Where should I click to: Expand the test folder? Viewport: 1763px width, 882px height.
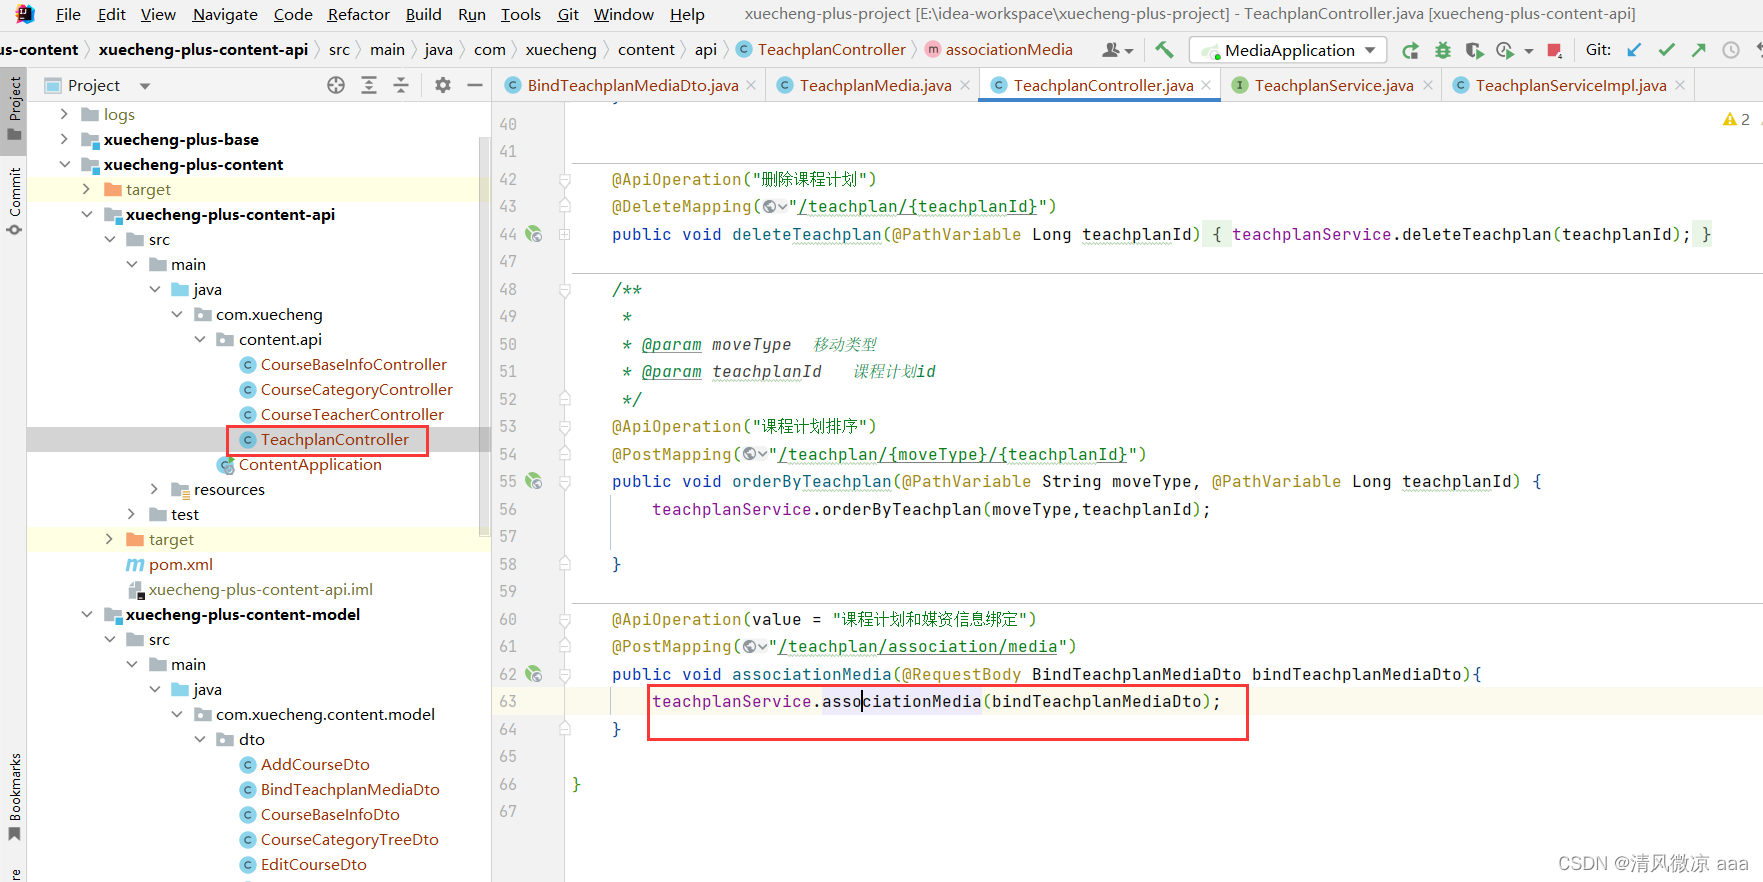tap(131, 514)
